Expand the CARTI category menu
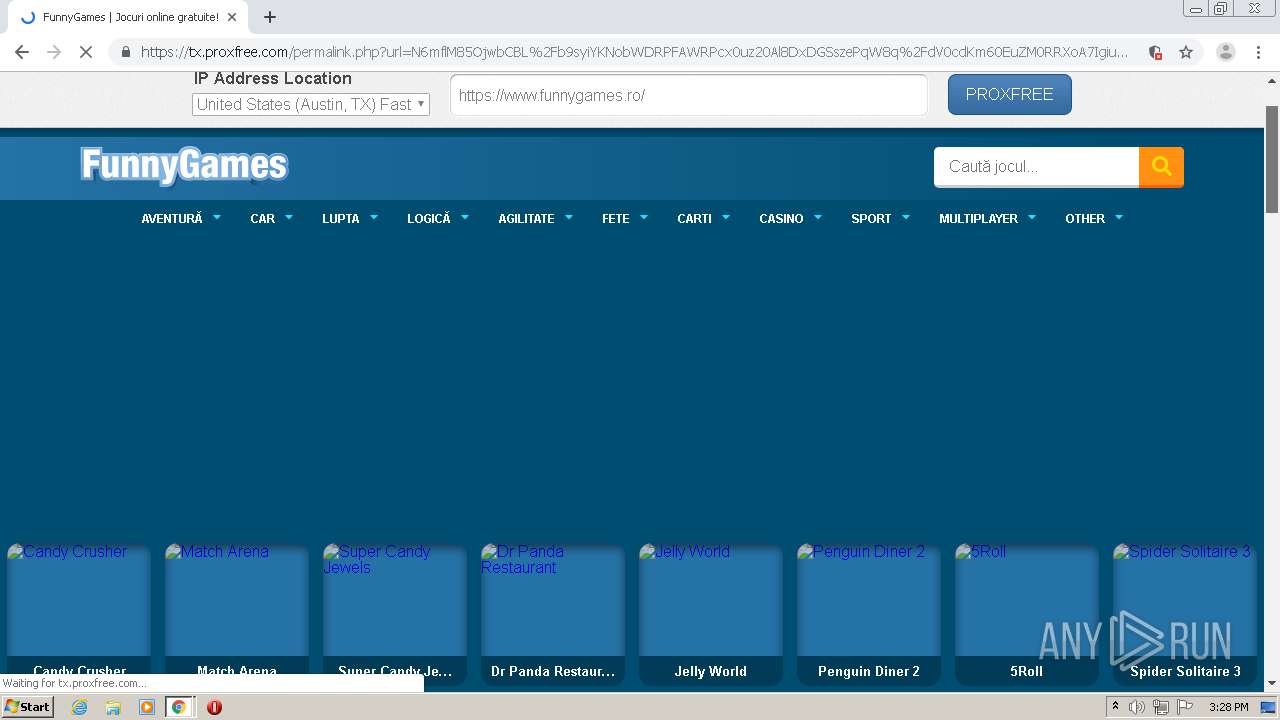Screen dimensions: 1280x720 (x=704, y=218)
